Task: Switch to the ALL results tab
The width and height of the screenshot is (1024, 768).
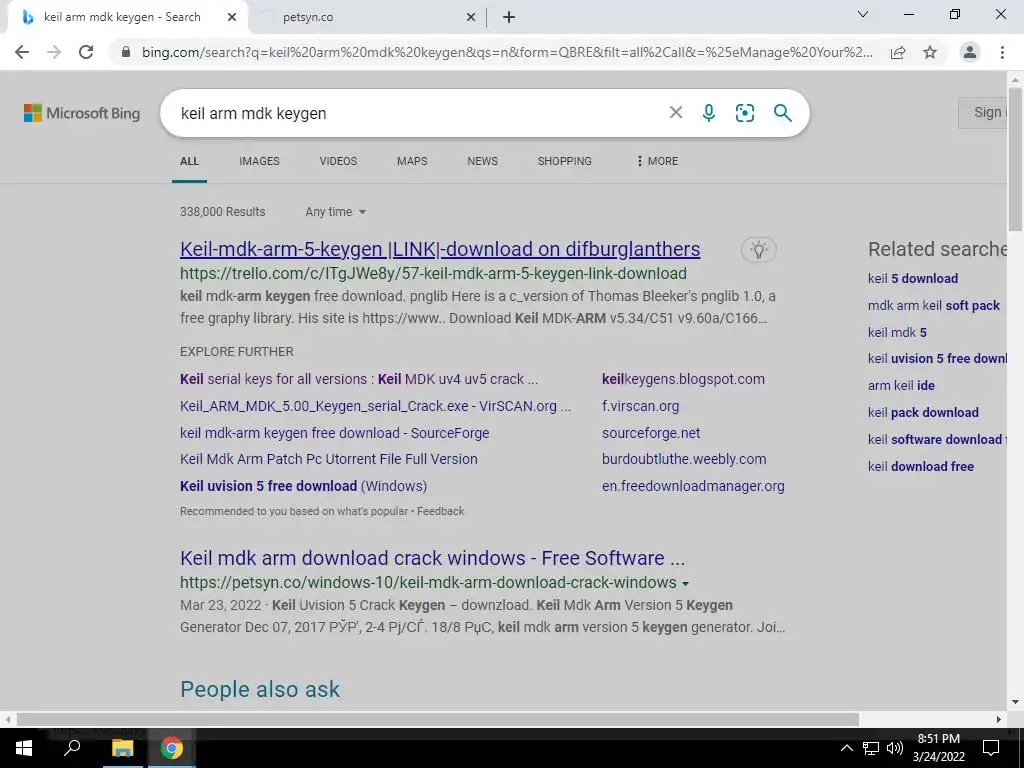Action: pyautogui.click(x=189, y=161)
